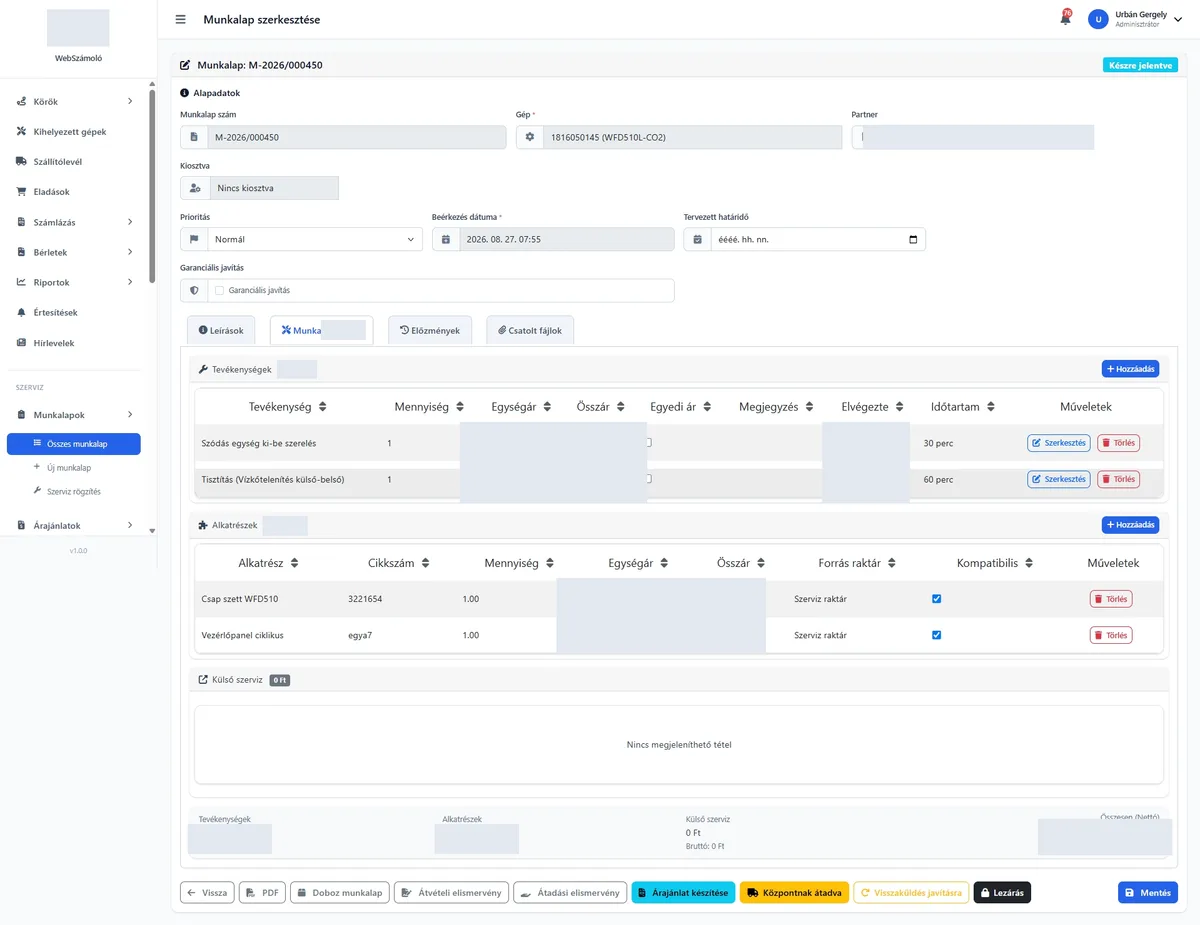Toggle Egyedi ár checkbox for Tisztítás row

(x=648, y=479)
